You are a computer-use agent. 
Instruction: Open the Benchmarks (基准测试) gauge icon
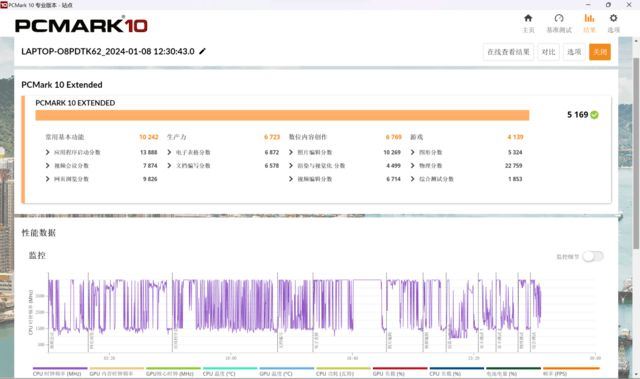point(559,18)
